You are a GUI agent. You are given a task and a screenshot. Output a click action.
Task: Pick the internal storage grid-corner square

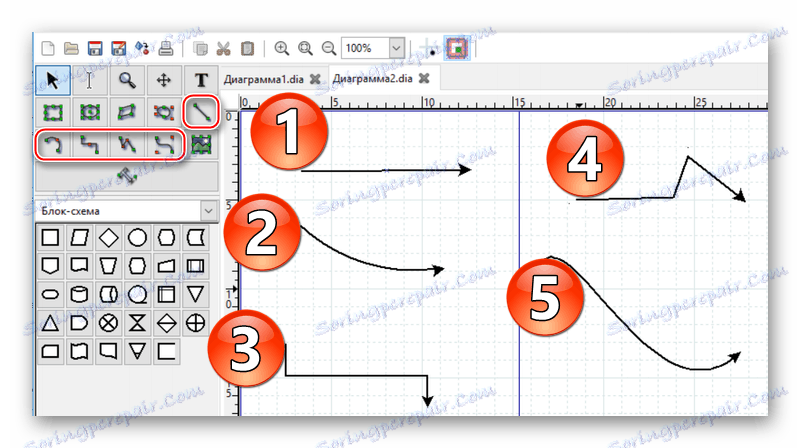coord(166,294)
